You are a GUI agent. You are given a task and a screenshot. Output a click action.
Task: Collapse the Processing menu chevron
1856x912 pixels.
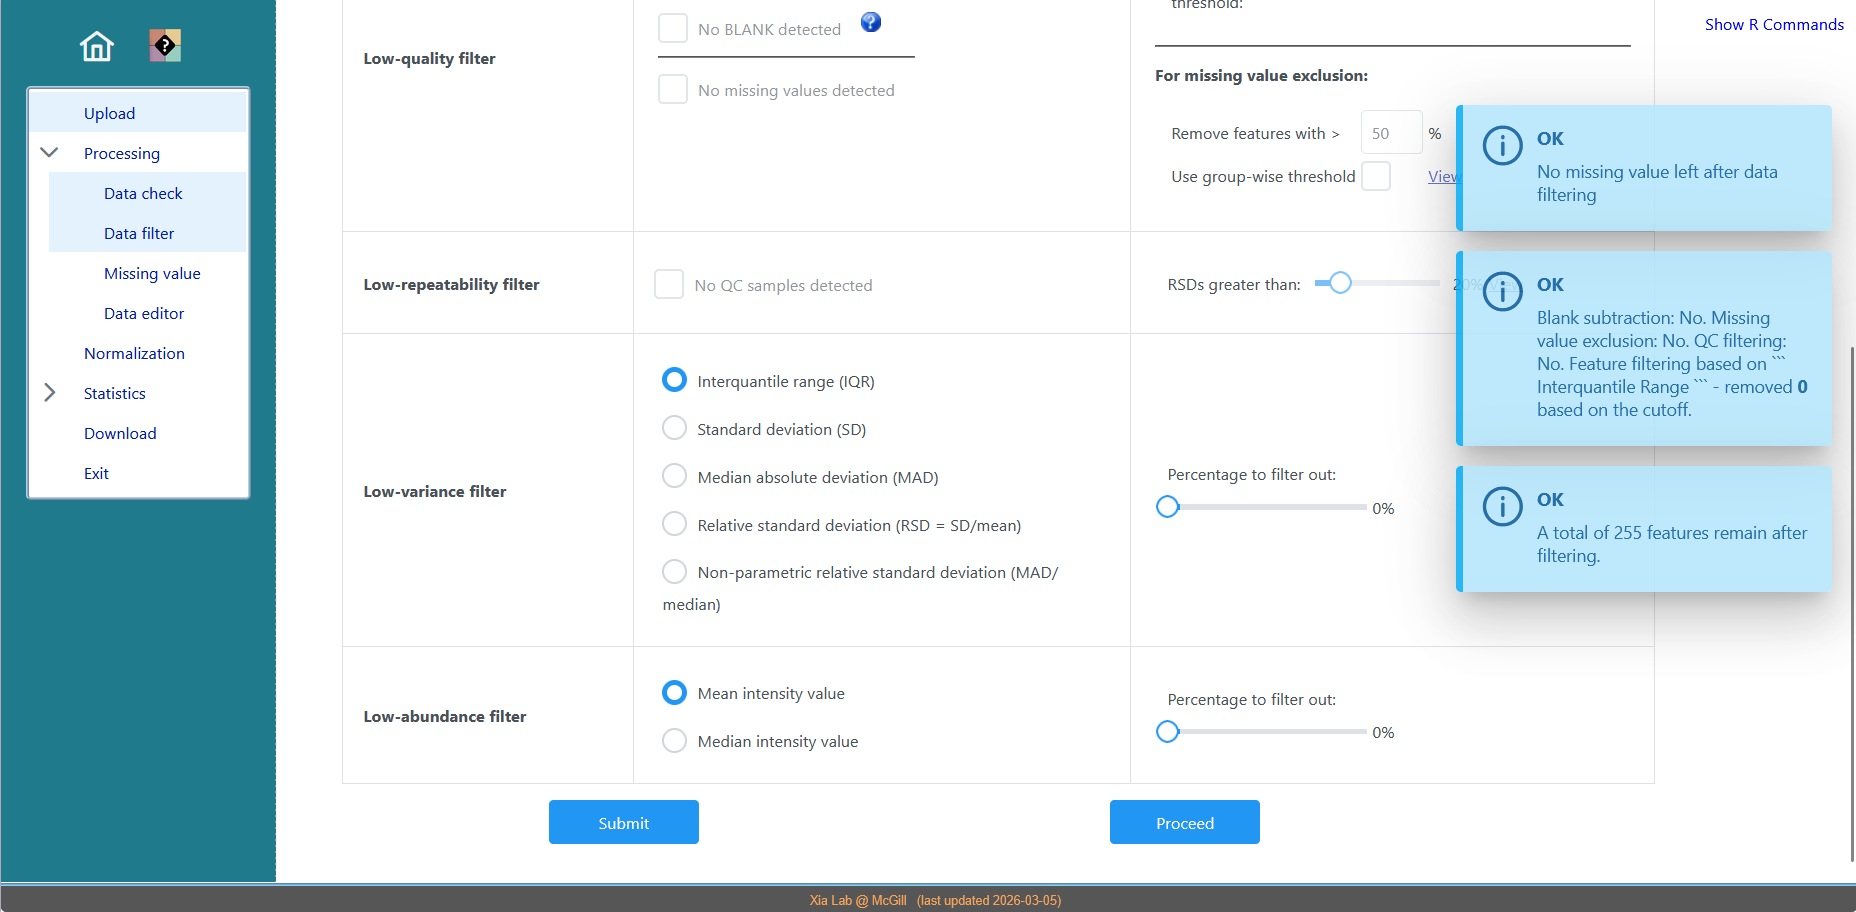pyautogui.click(x=49, y=153)
